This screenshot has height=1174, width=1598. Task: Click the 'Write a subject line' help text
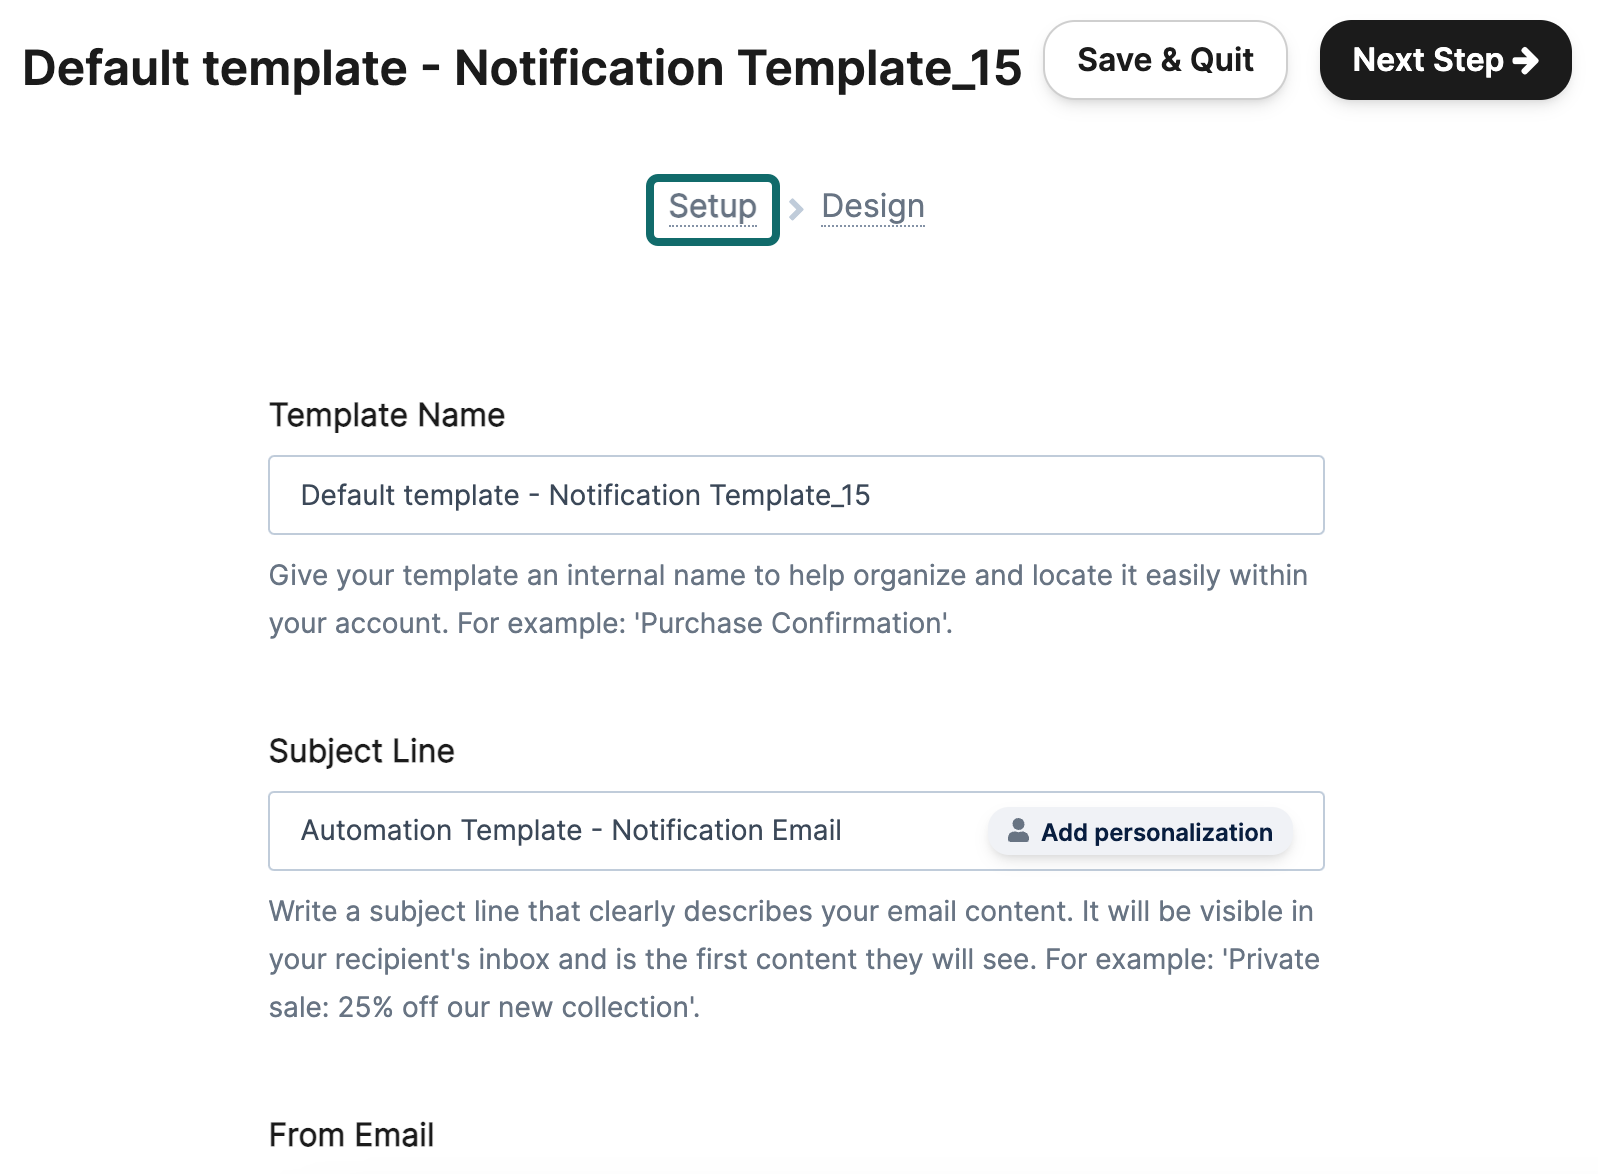[794, 959]
